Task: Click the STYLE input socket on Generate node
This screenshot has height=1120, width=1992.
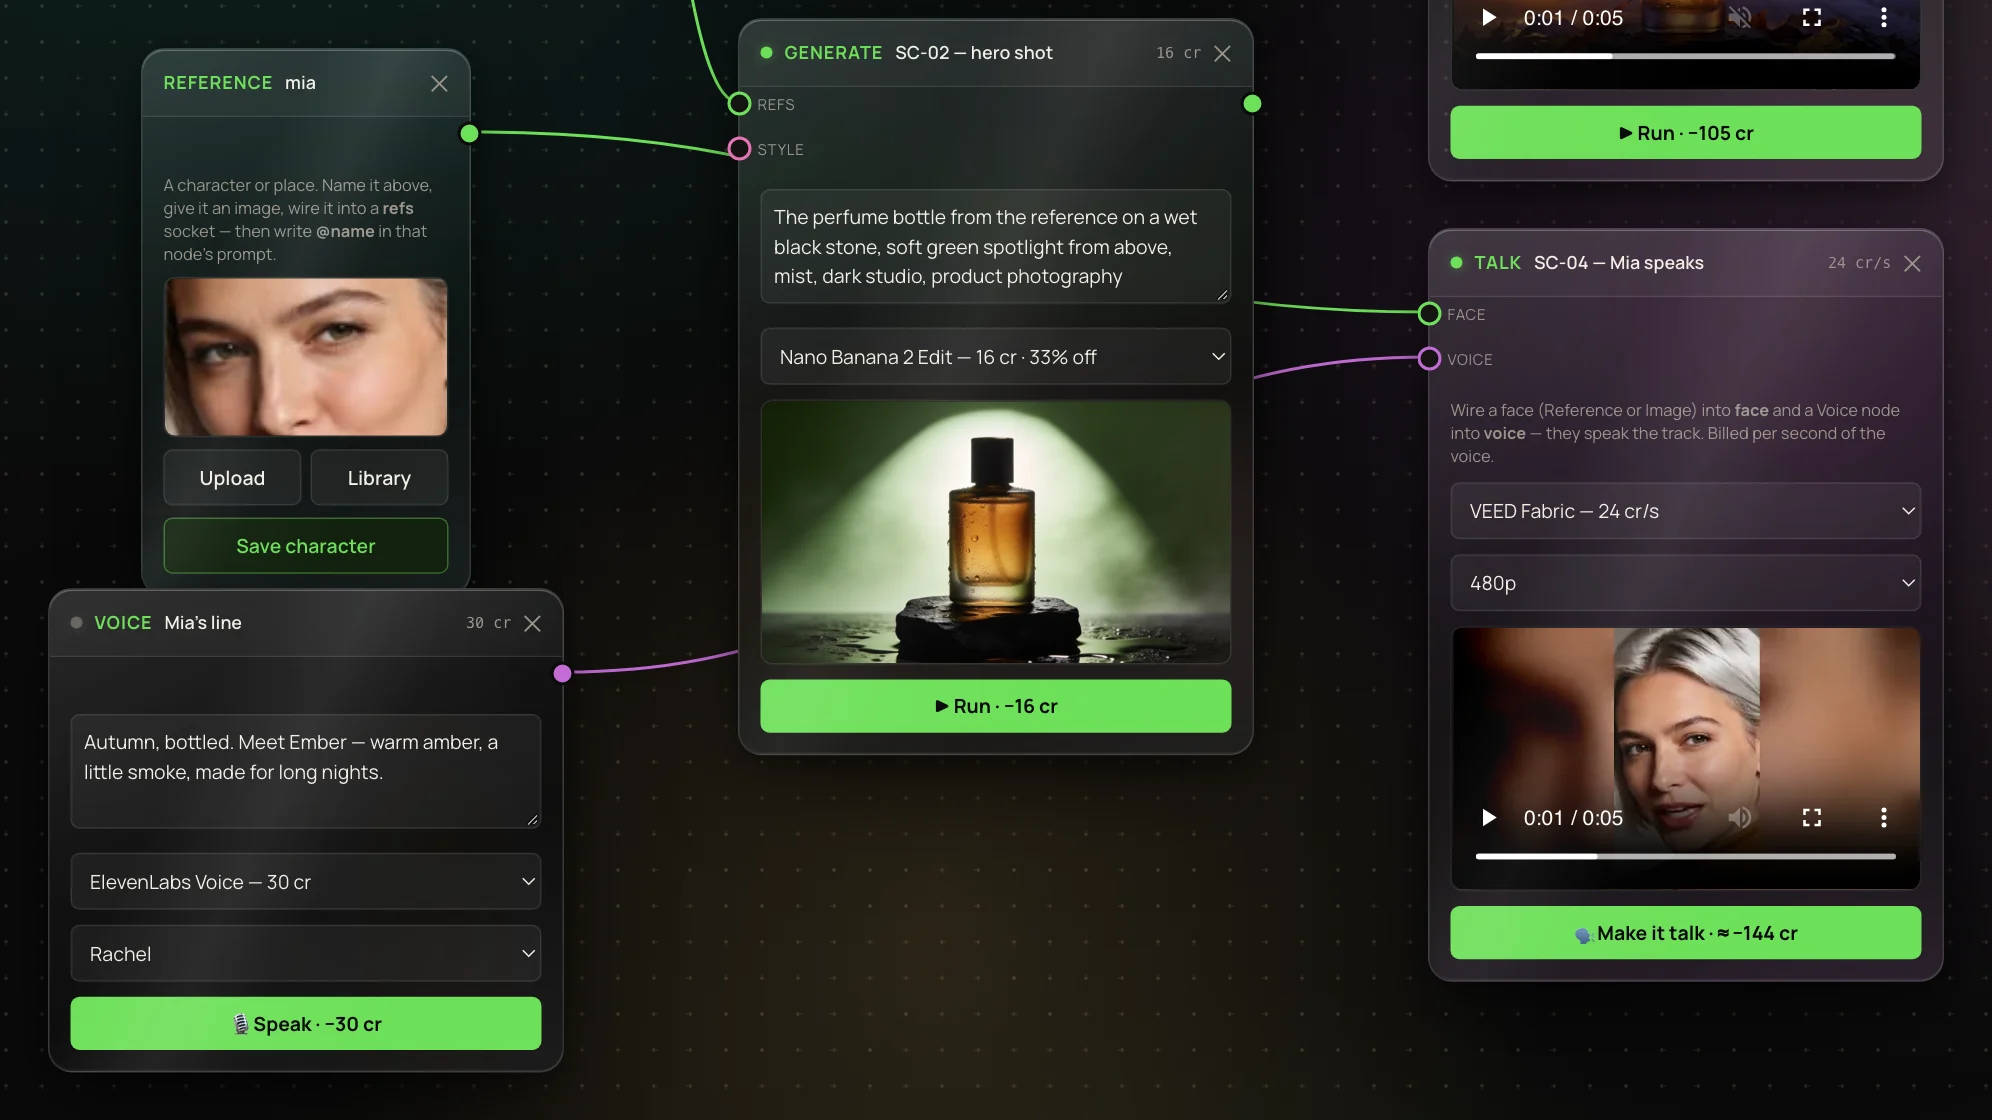Action: tap(739, 149)
